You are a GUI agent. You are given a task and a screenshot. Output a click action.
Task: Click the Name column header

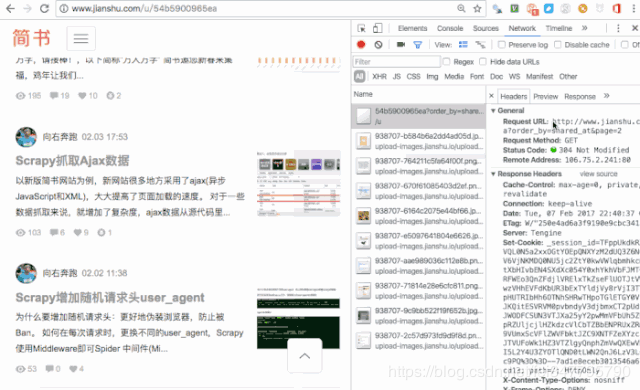[363, 94]
